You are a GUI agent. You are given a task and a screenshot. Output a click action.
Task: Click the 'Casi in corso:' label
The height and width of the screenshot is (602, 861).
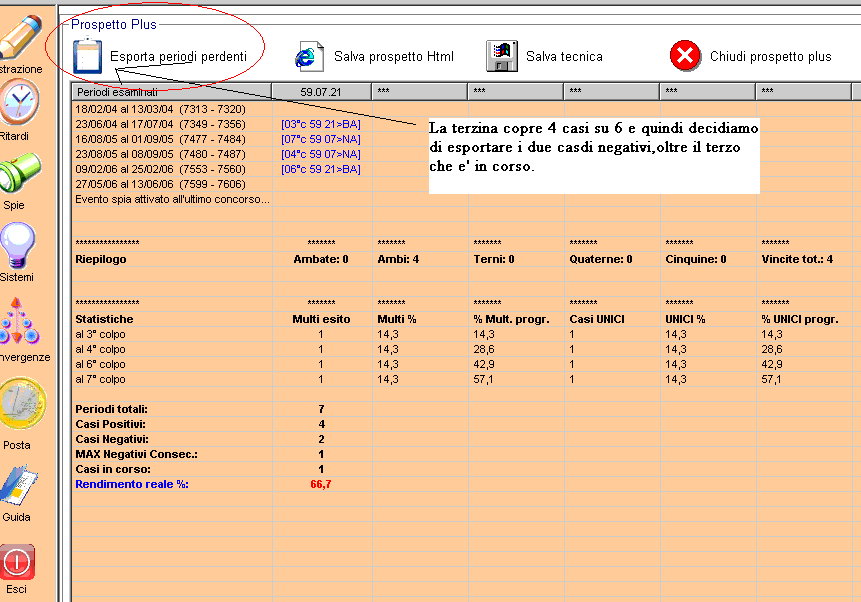click(x=113, y=469)
